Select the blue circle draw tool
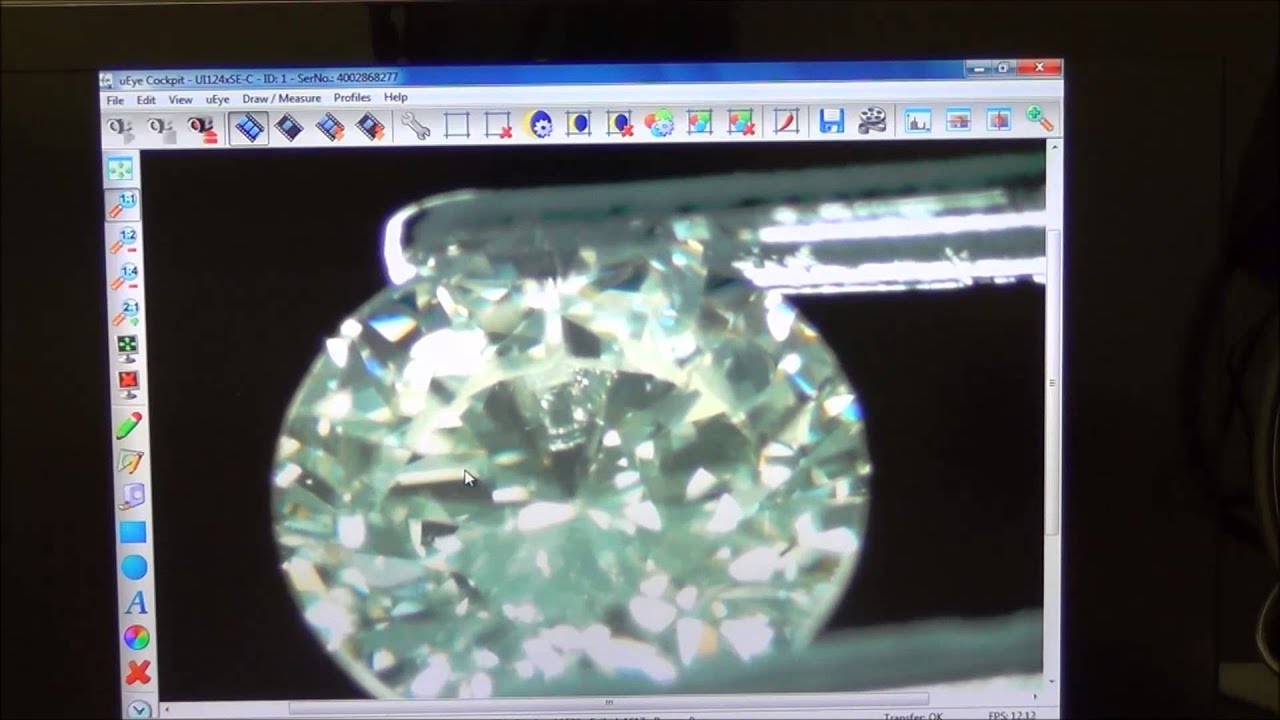Image resolution: width=1280 pixels, height=720 pixels. pos(134,567)
